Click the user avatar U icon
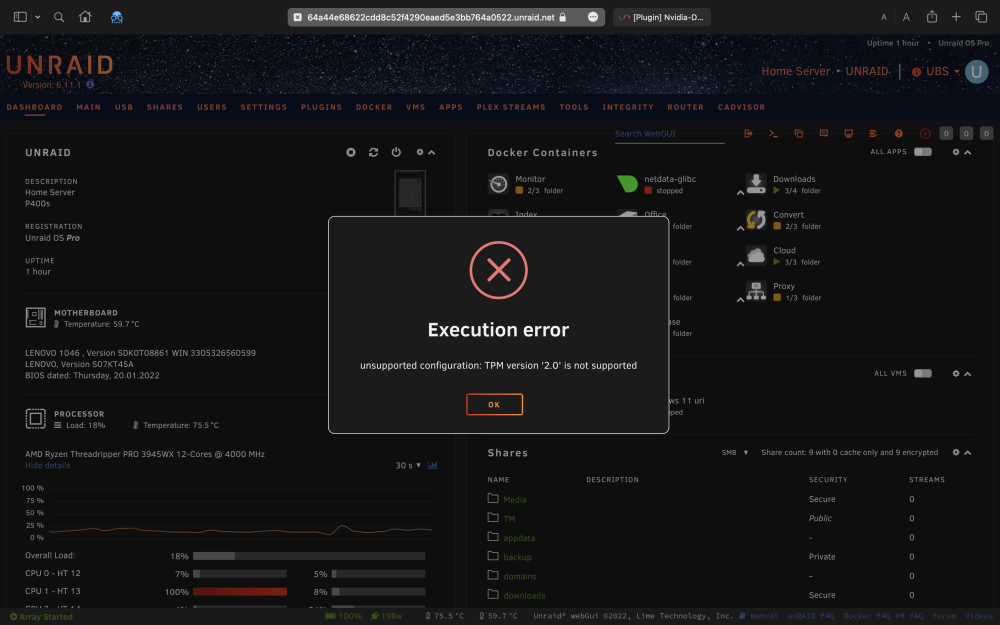 [976, 71]
